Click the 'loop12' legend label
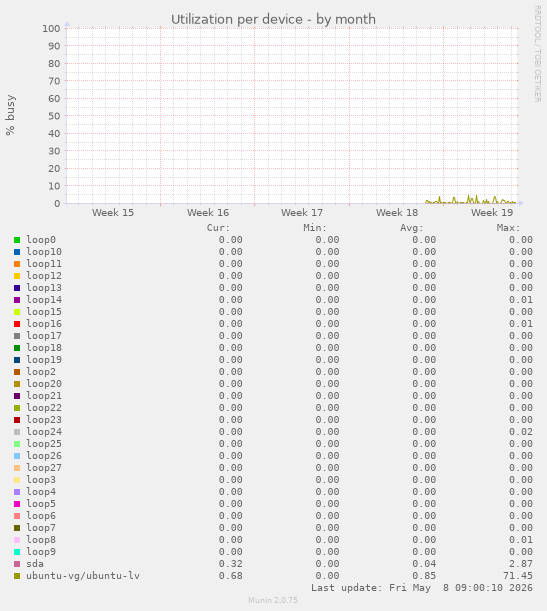Image resolution: width=547 pixels, height=611 pixels. click(x=44, y=276)
